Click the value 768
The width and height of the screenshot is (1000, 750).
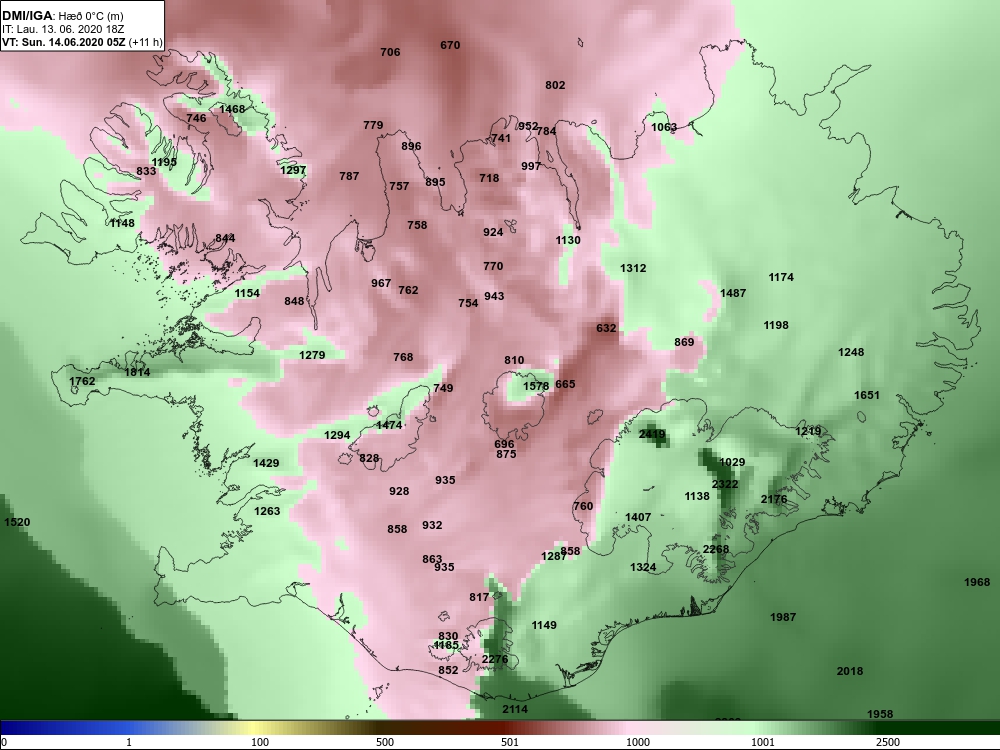tap(403, 358)
